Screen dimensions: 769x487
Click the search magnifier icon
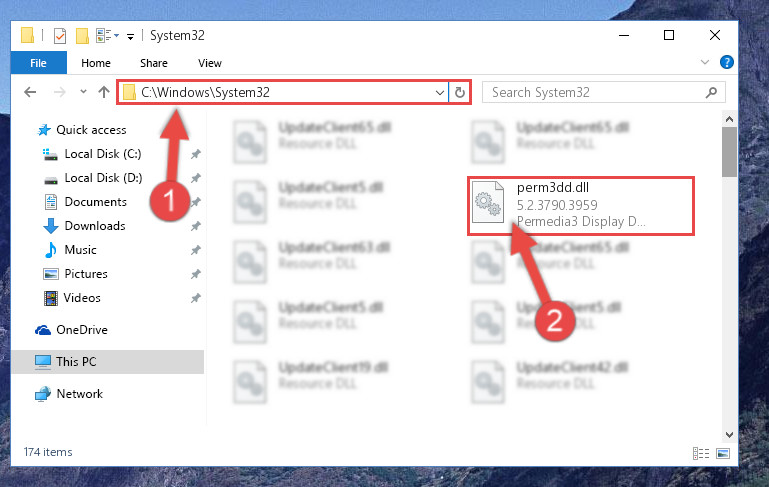[x=711, y=92]
